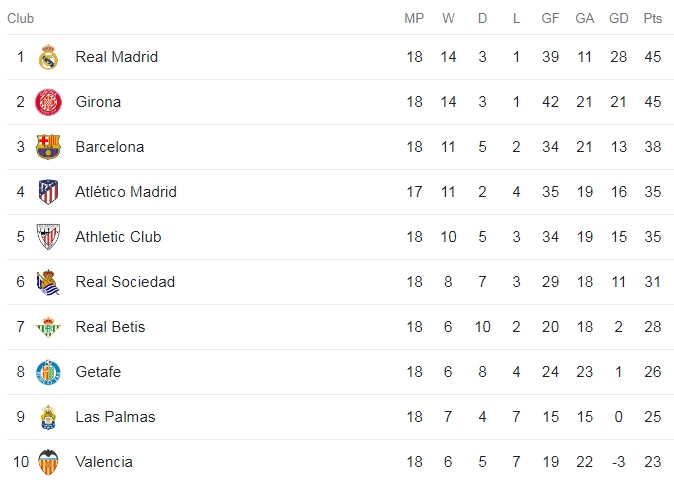Viewport: 674px width, 484px height.
Task: Click the MP column header
Action: (x=414, y=18)
